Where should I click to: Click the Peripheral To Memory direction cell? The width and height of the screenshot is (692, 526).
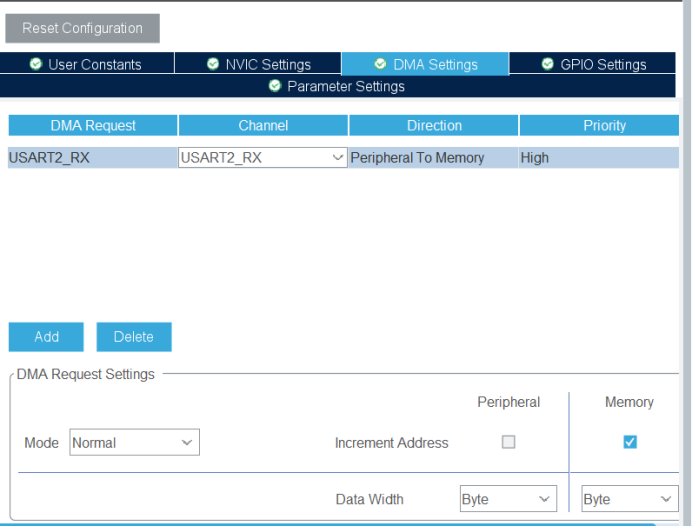tap(433, 158)
